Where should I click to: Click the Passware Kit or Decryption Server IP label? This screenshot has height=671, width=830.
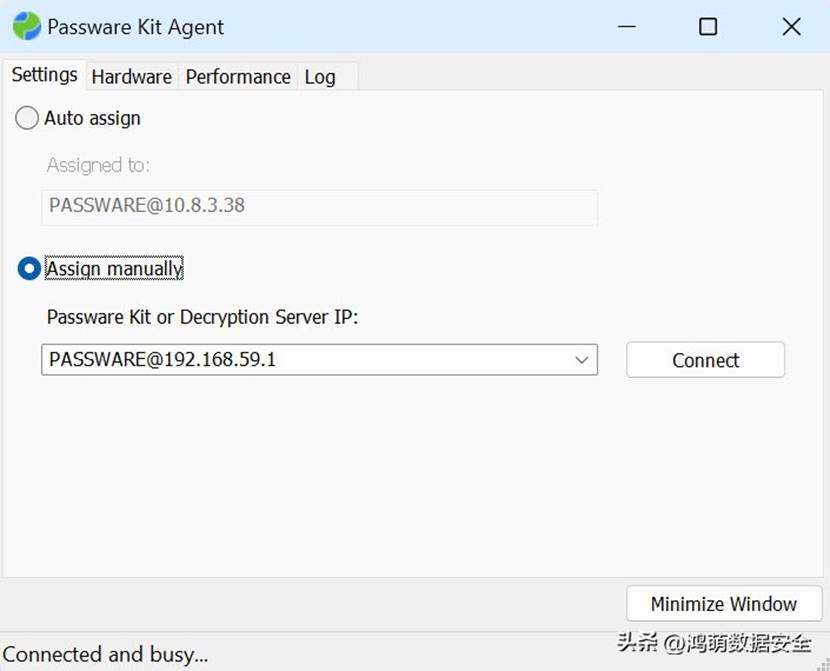202,317
